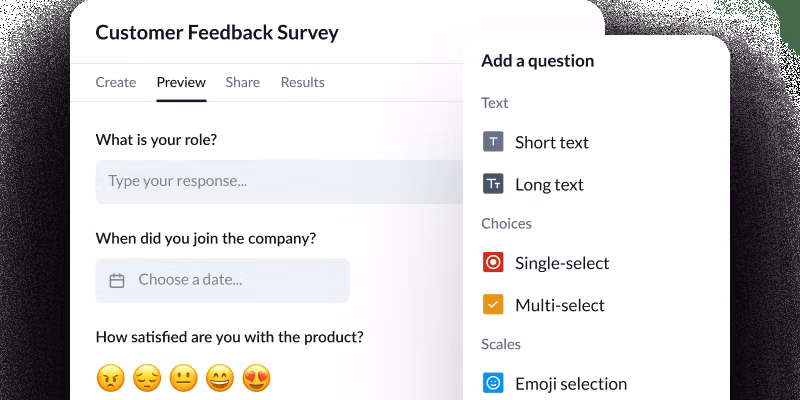The width and height of the screenshot is (800, 400).
Task: Switch to the Create tab
Action: pyautogui.click(x=116, y=82)
